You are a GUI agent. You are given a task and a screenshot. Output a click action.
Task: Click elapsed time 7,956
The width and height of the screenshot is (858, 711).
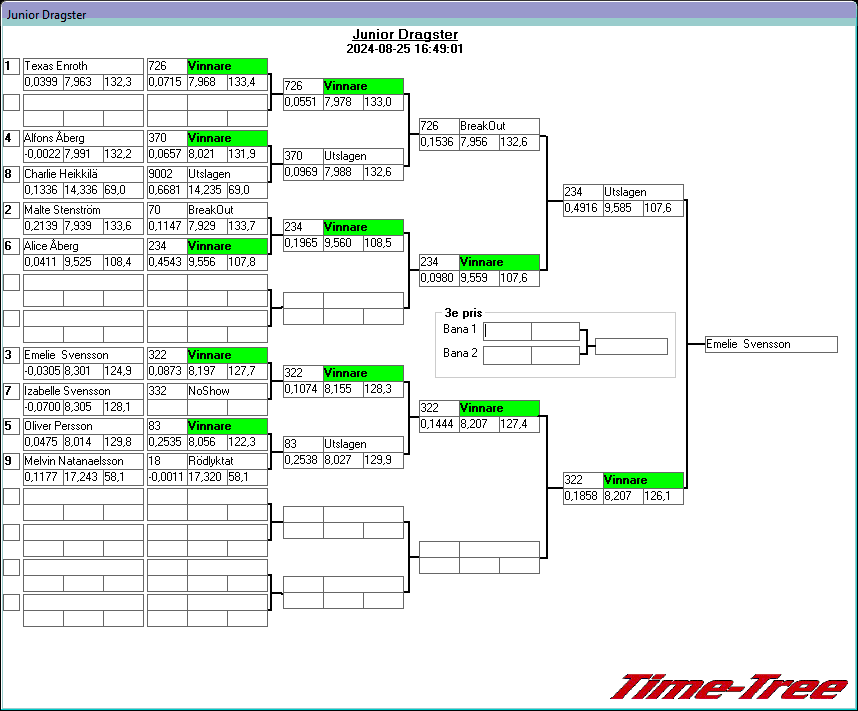479,142
